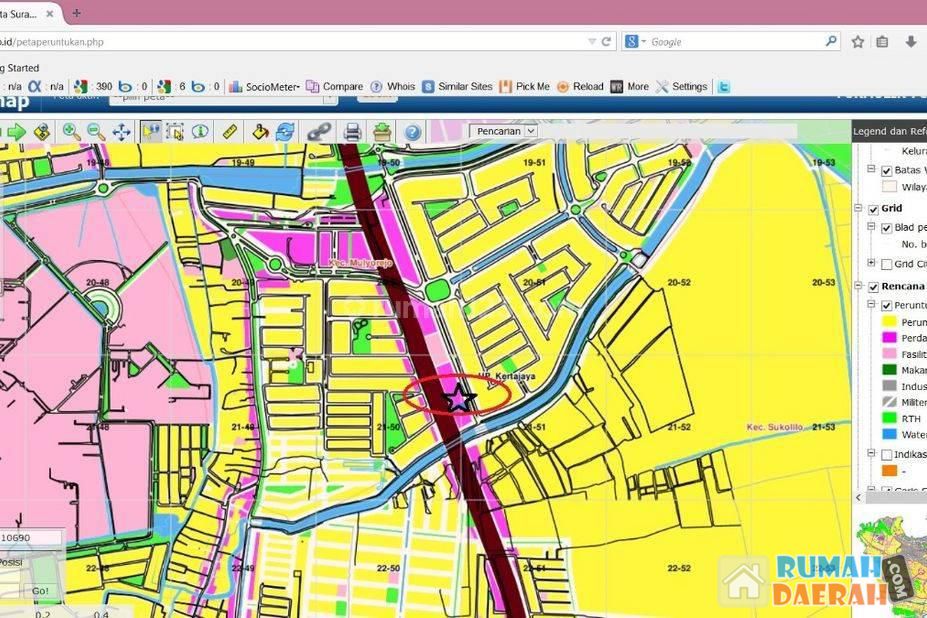Click the blue Water legend color swatch

coord(889,435)
